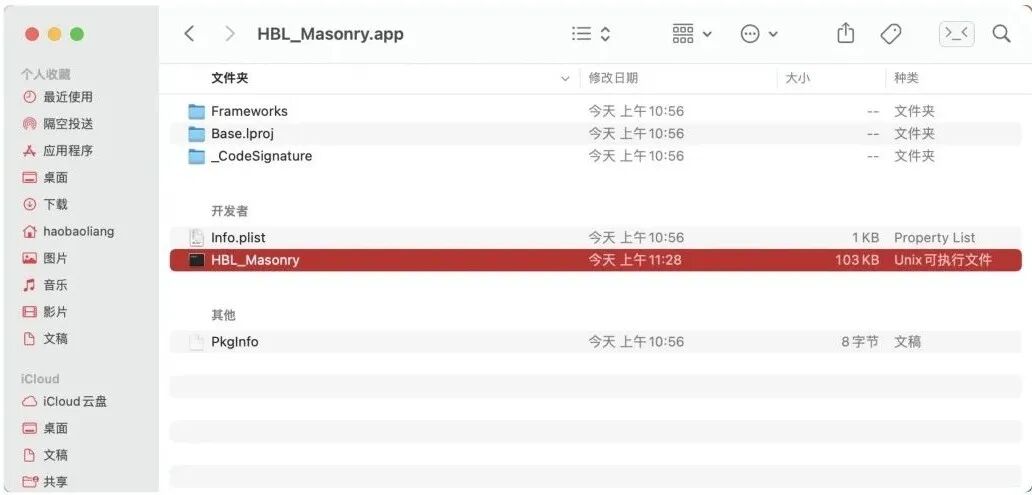Toggle the sort chevron in 文件夹 header
The width and height of the screenshot is (1032, 495).
pyautogui.click(x=565, y=79)
